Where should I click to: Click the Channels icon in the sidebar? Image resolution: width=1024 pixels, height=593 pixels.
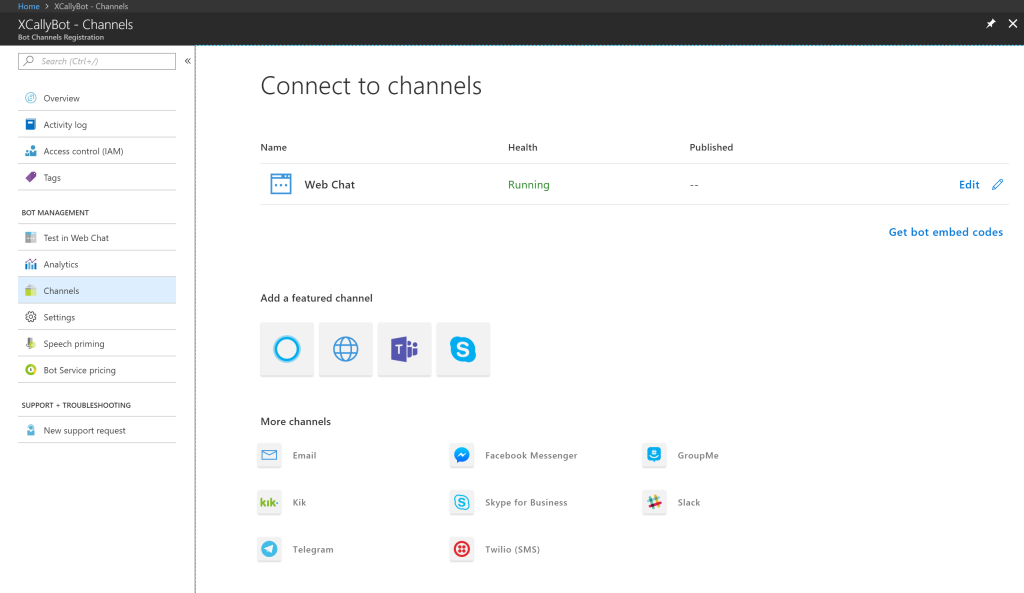click(31, 291)
